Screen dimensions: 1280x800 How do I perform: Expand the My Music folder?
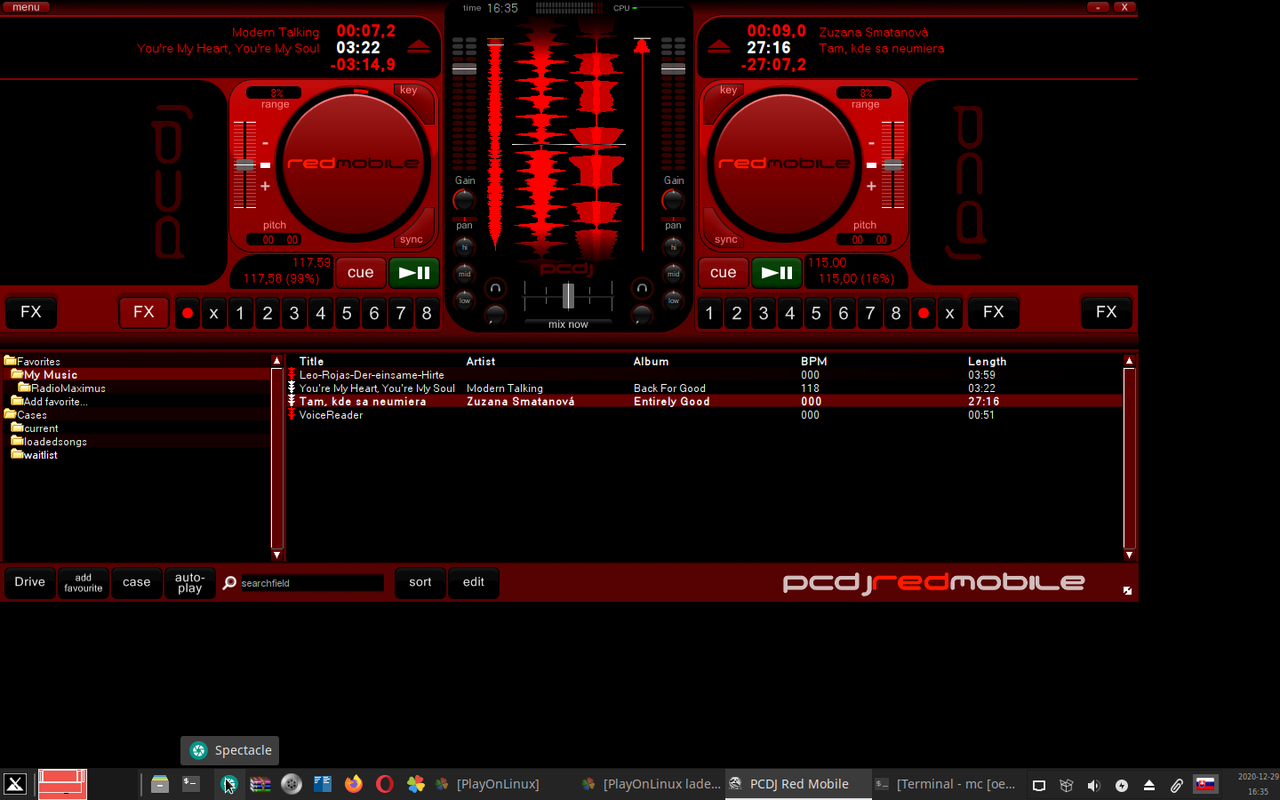click(45, 375)
